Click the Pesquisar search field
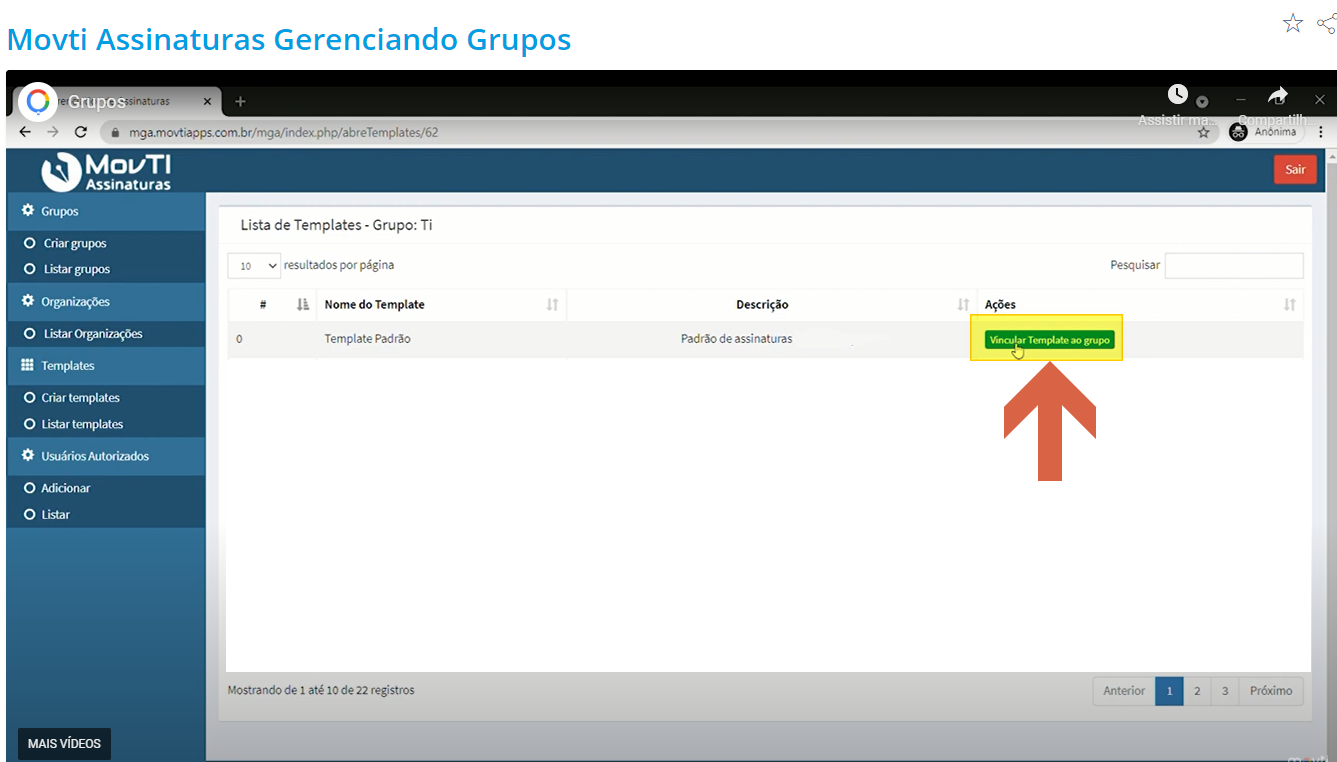 pyautogui.click(x=1234, y=265)
